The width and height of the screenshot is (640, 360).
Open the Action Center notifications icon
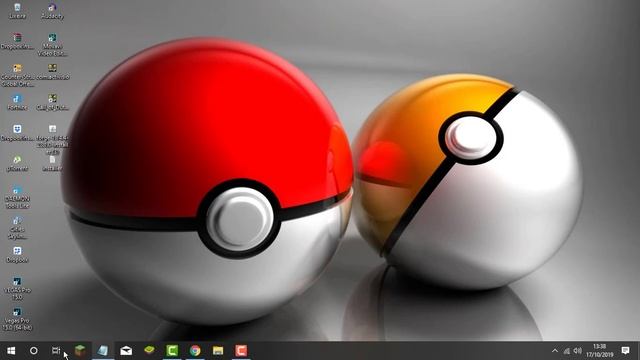[625, 351]
